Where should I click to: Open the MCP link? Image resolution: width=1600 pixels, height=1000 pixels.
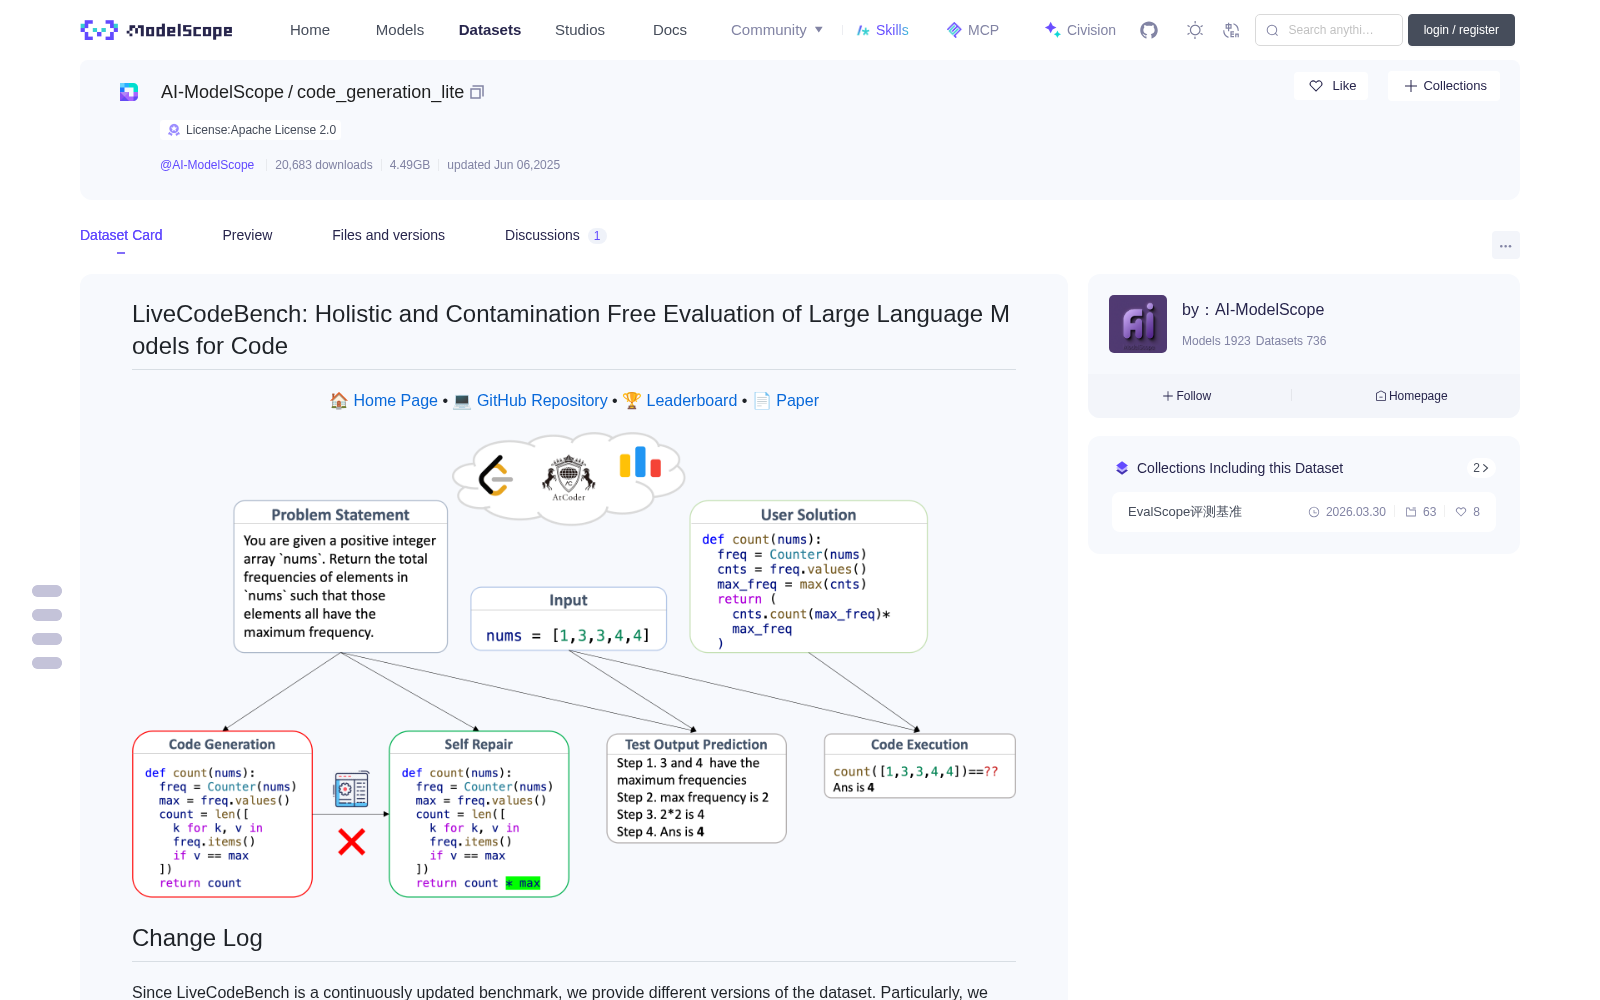click(973, 30)
